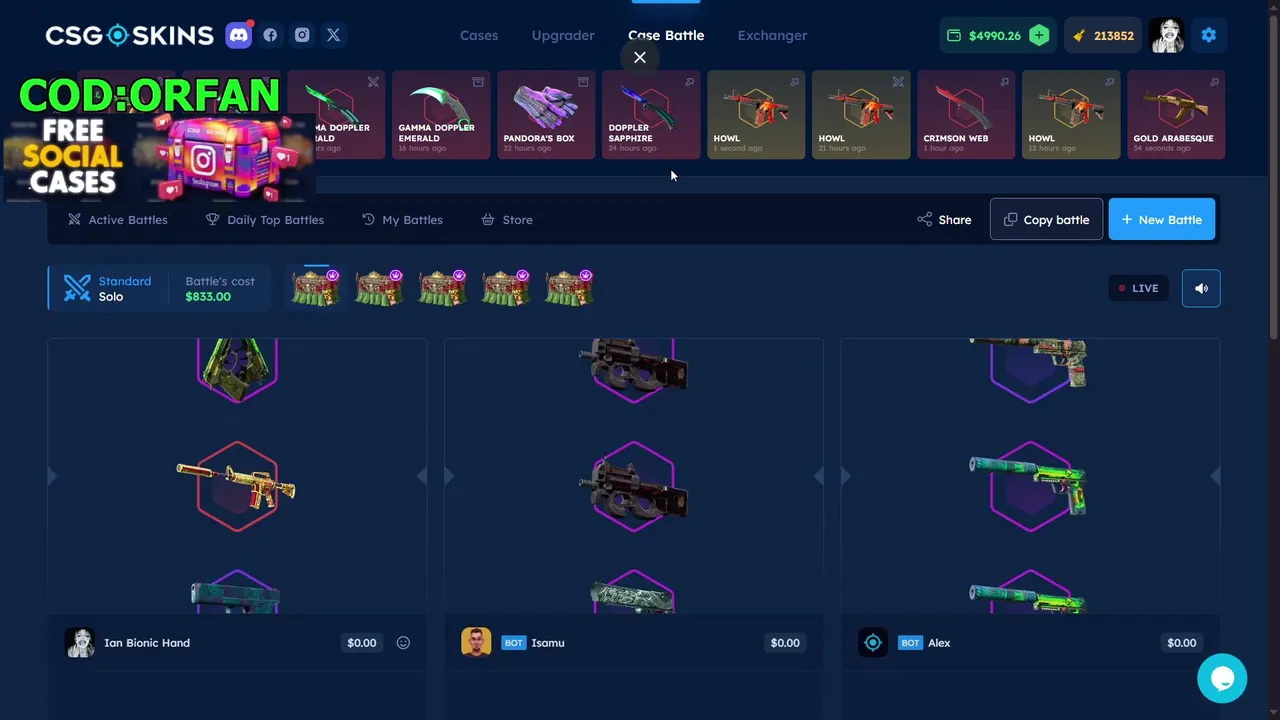
Task: Go to the Cases page
Action: [x=479, y=35]
